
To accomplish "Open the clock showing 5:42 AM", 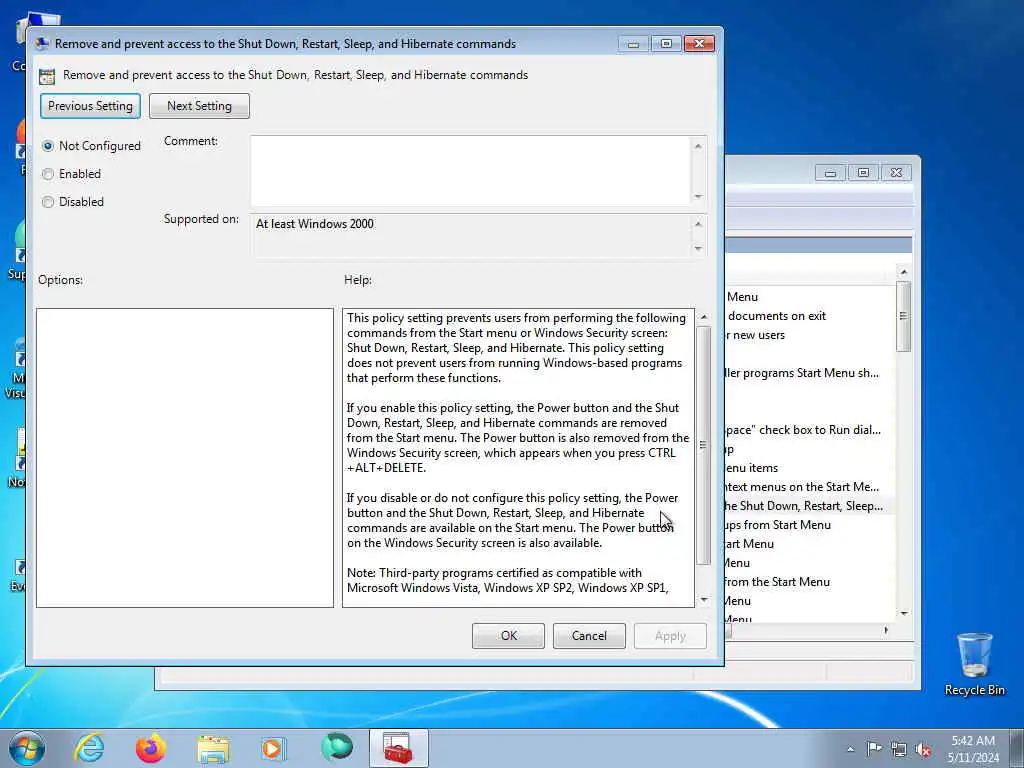I will [x=973, y=748].
